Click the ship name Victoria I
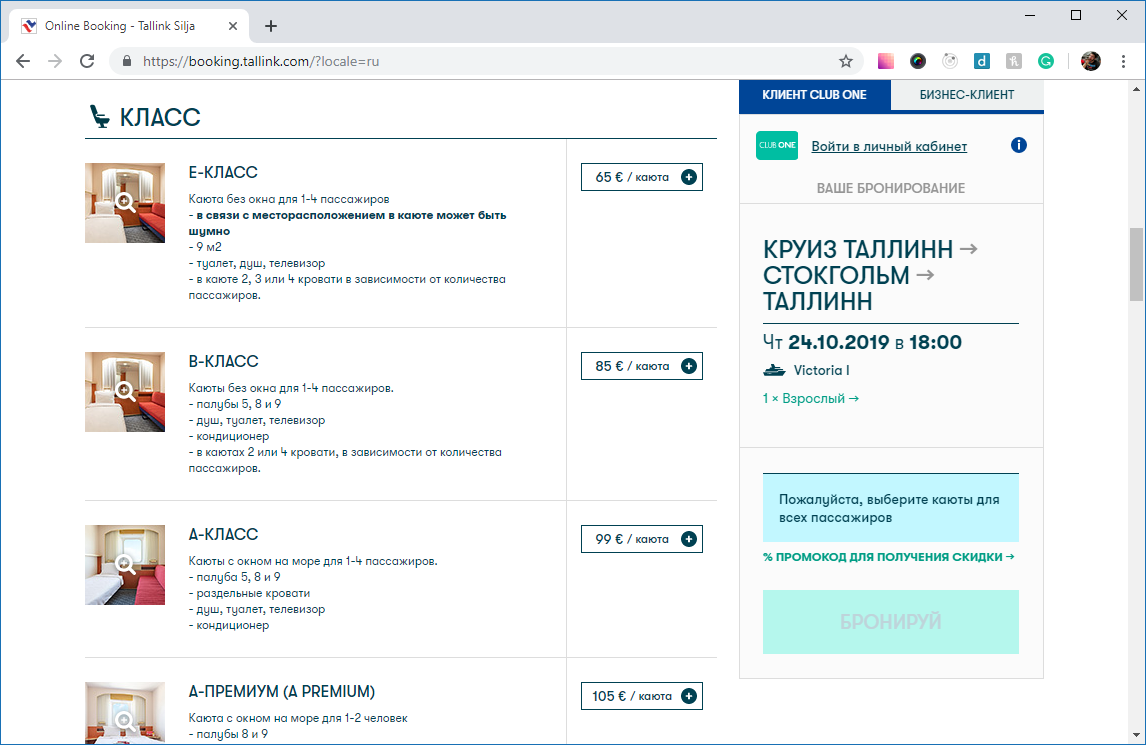The image size is (1146, 745). [x=821, y=371]
